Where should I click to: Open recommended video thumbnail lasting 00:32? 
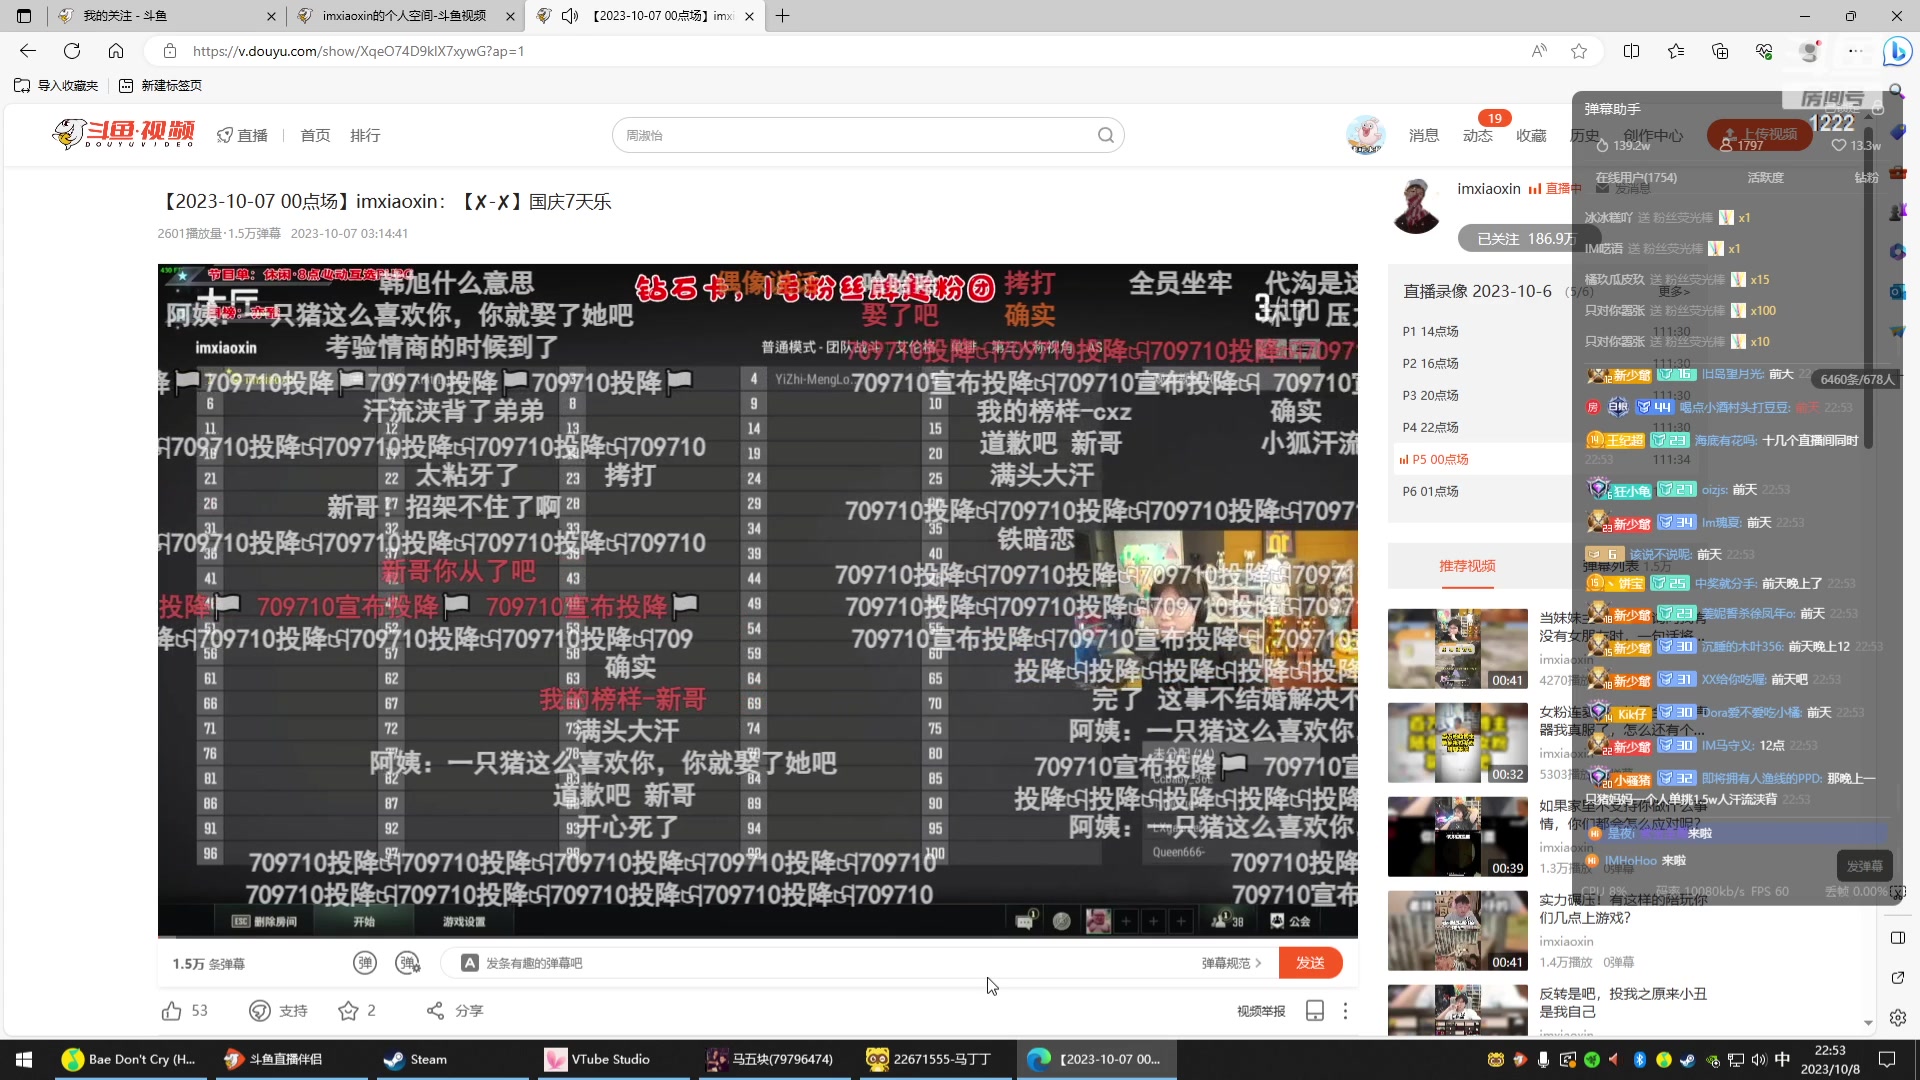pos(1457,743)
